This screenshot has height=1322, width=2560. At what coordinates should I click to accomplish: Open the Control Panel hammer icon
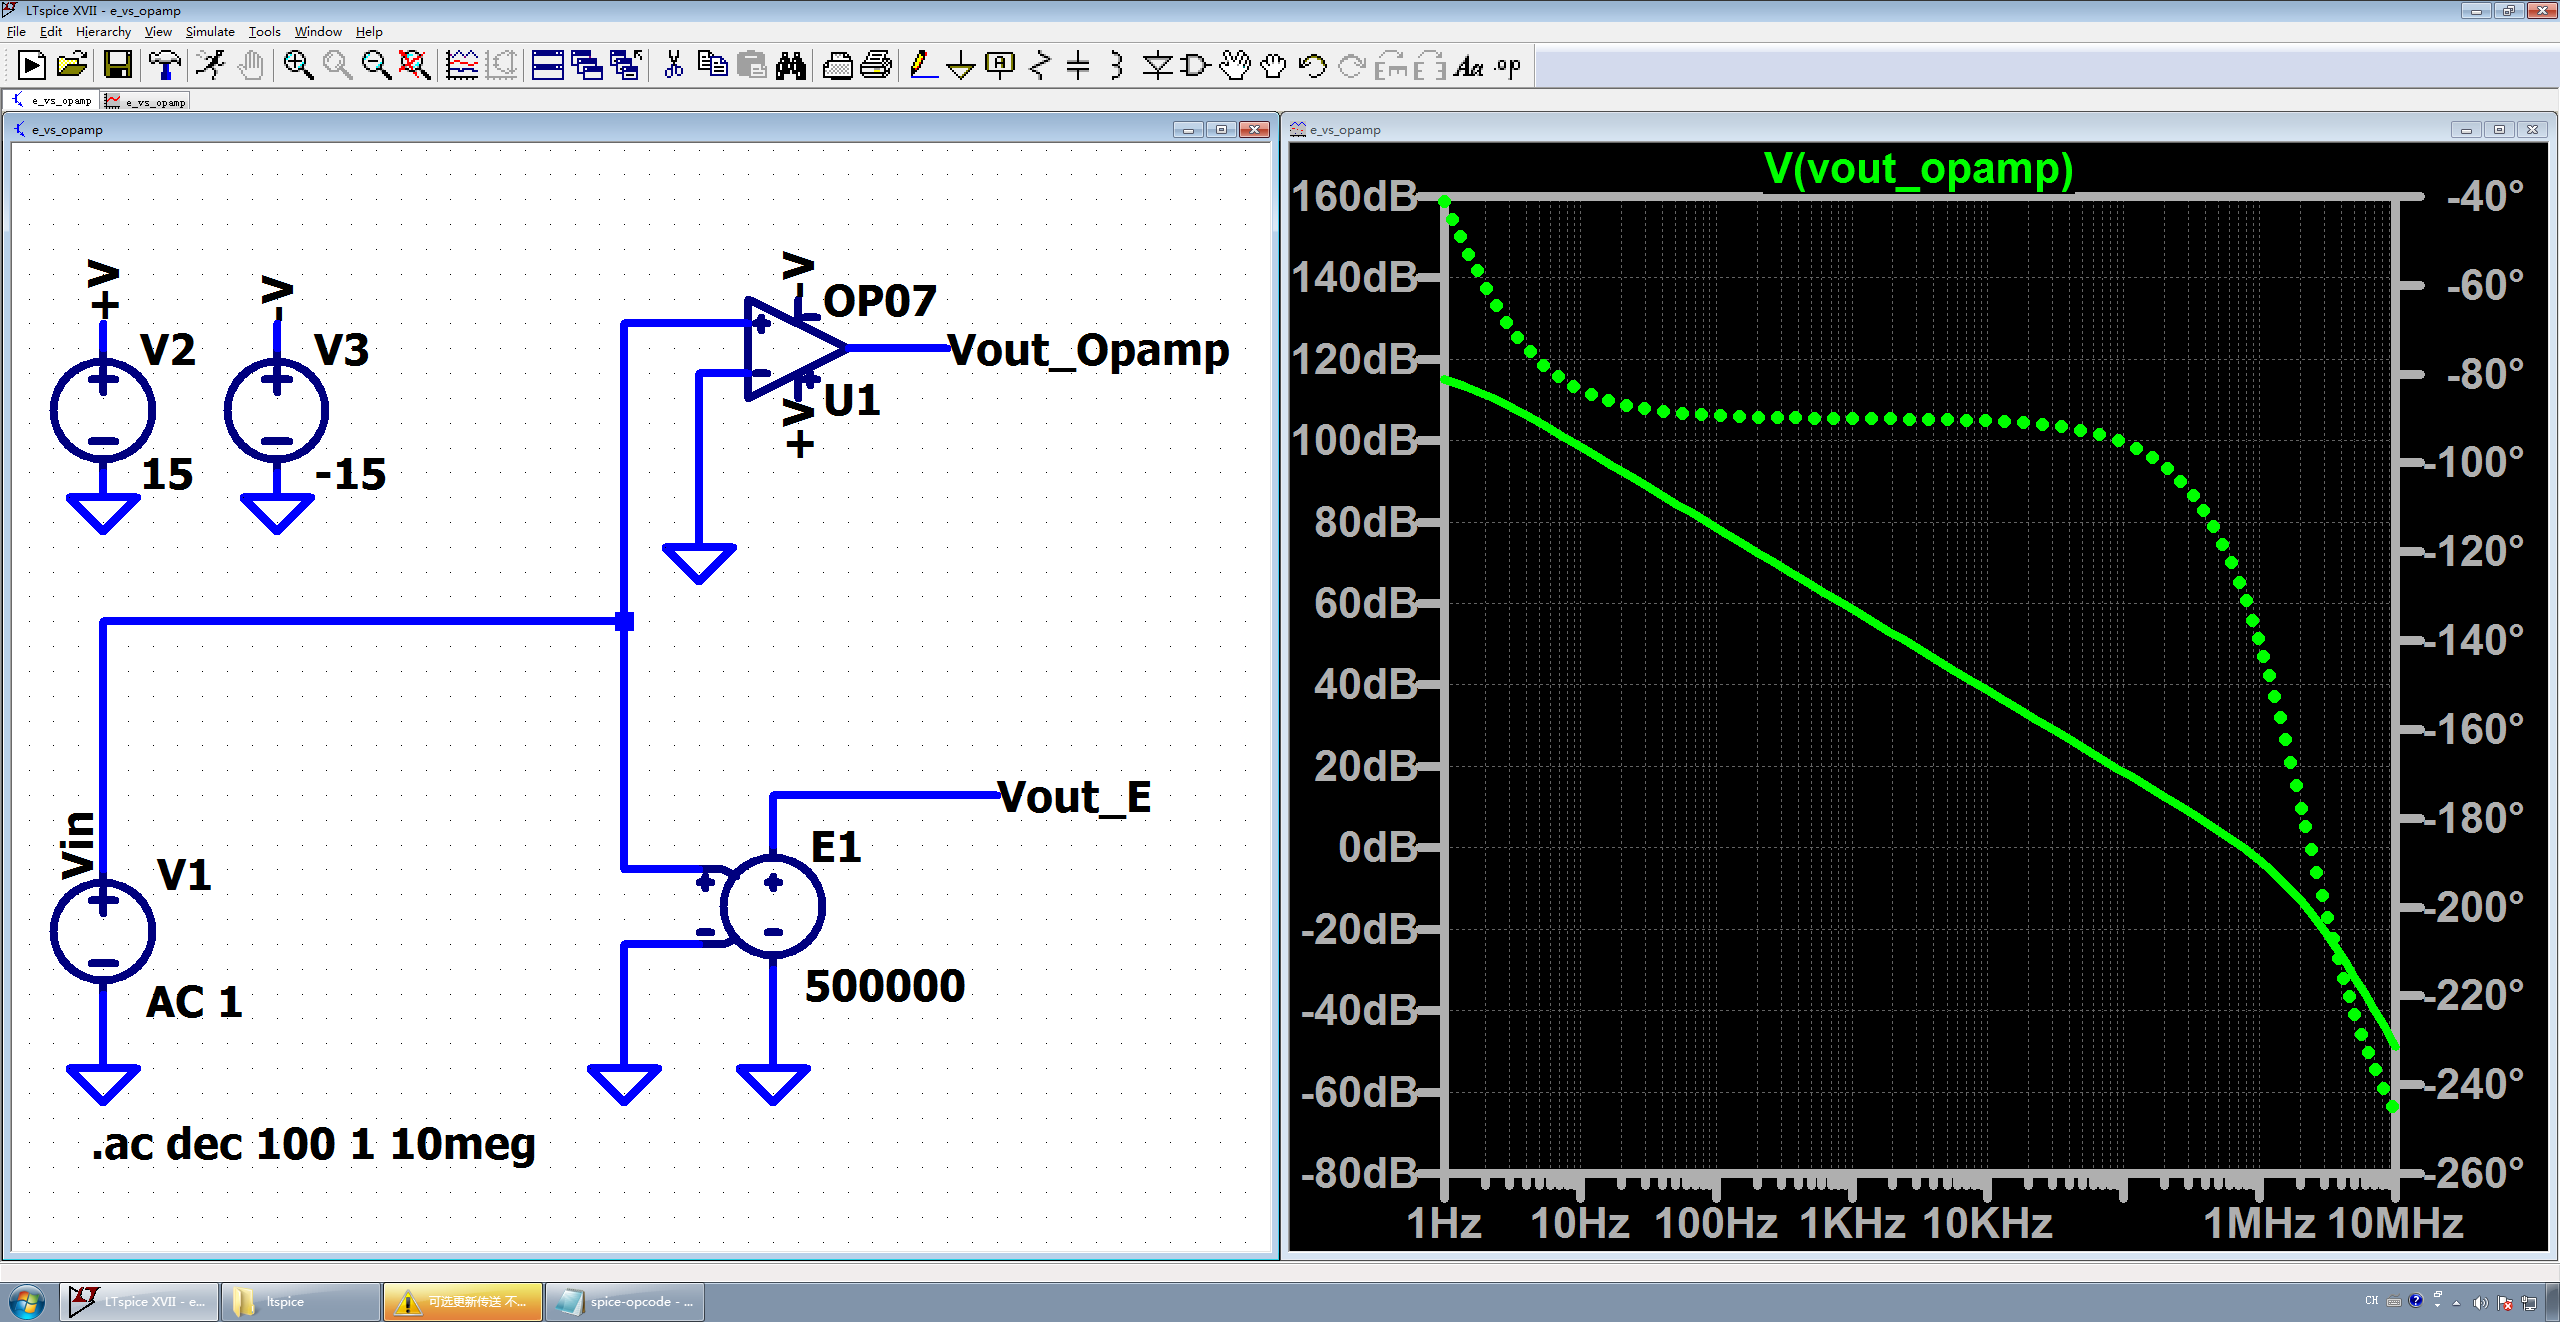click(165, 66)
